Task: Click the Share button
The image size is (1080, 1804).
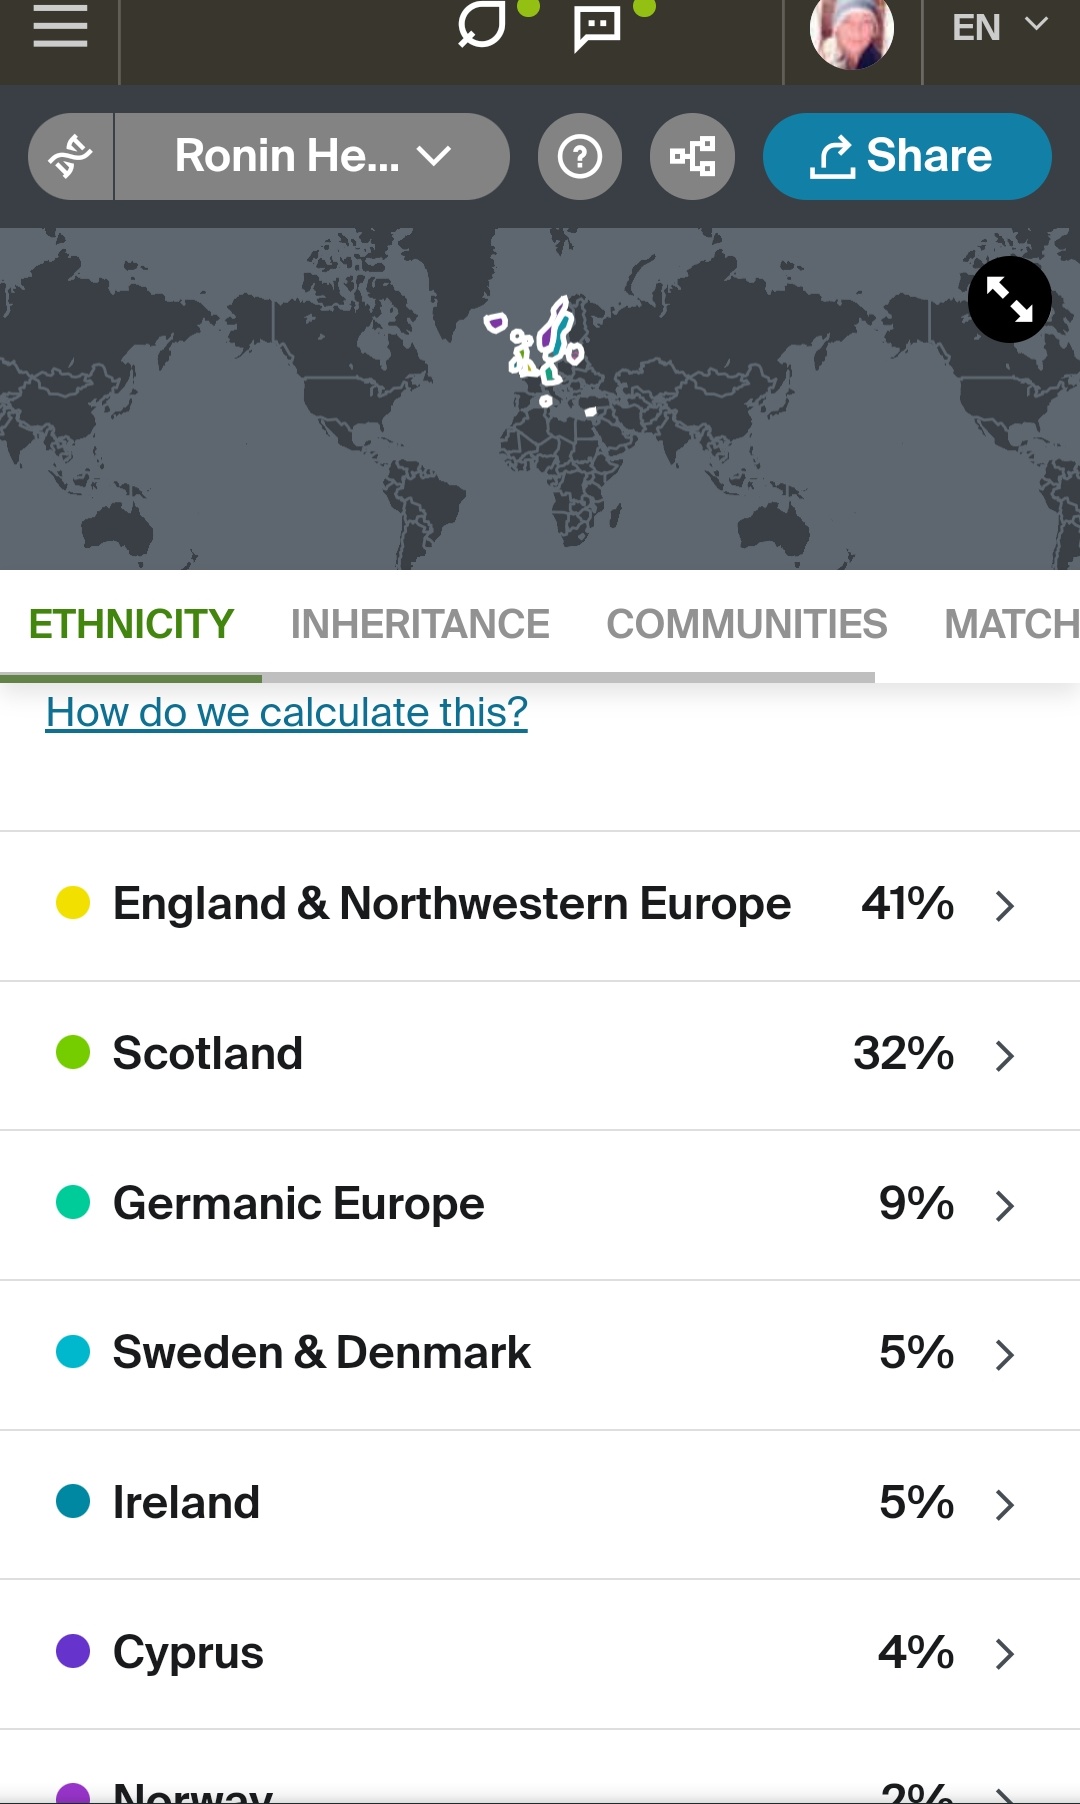Action: click(906, 156)
